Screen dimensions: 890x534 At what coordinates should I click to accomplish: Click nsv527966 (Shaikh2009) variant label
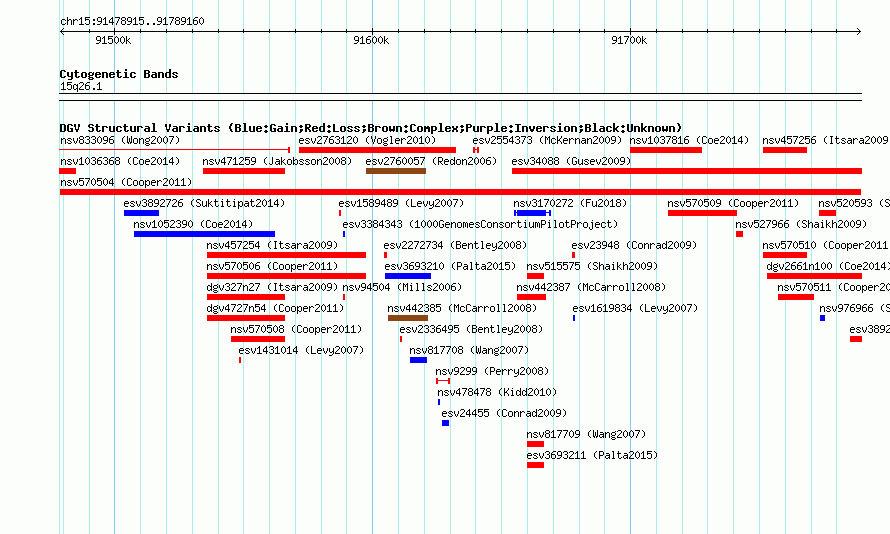801,224
